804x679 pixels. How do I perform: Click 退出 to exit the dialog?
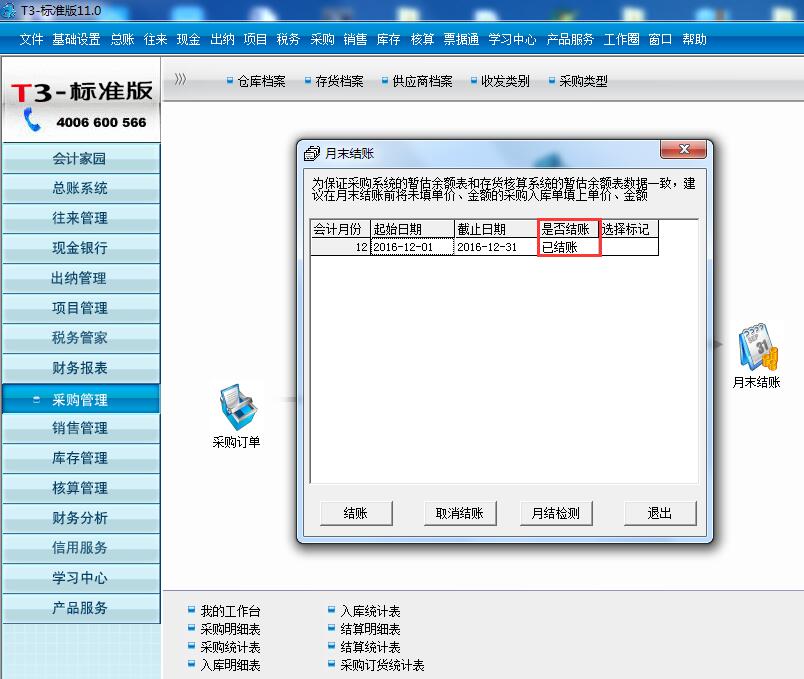pyautogui.click(x=659, y=513)
